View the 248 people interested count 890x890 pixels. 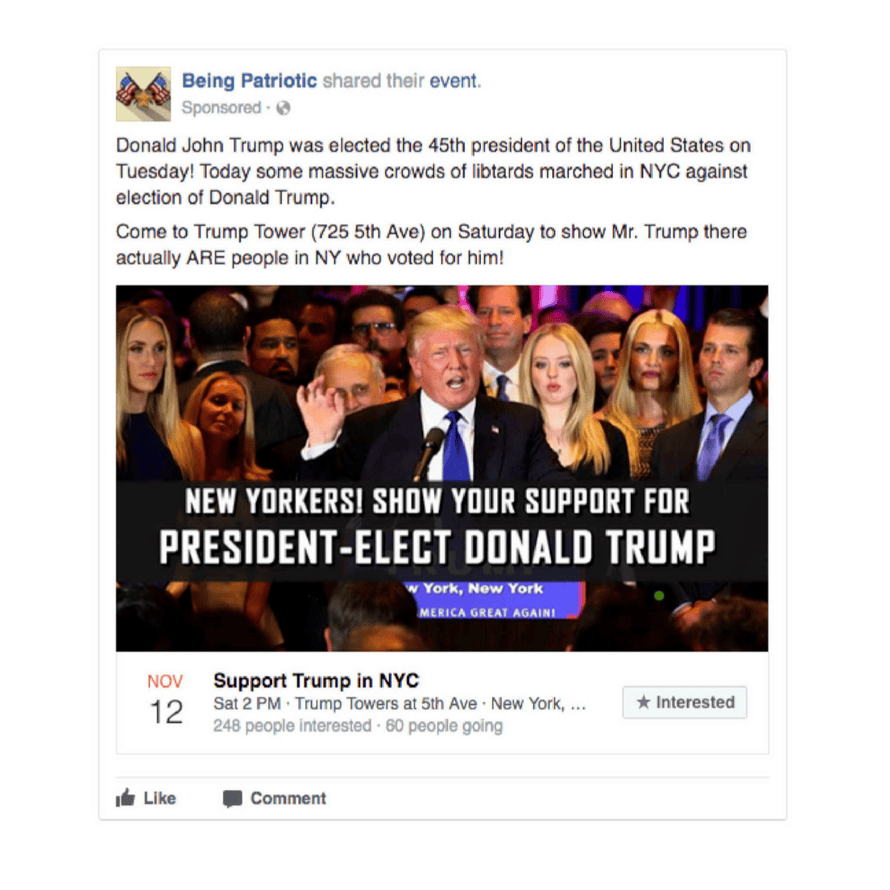point(292,726)
